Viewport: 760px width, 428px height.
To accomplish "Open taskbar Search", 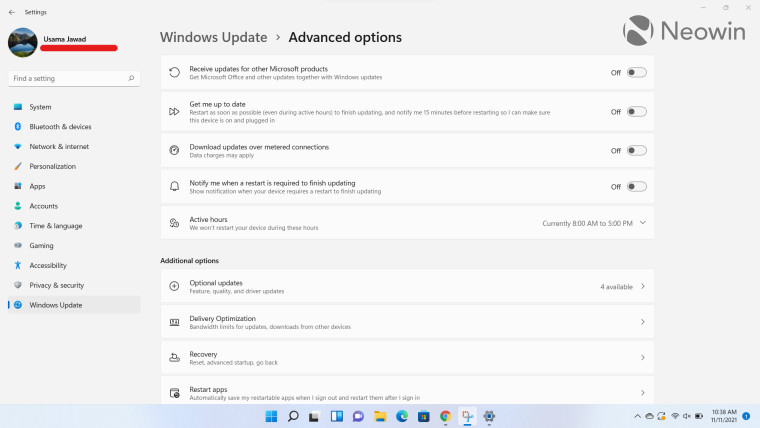I will [293, 416].
